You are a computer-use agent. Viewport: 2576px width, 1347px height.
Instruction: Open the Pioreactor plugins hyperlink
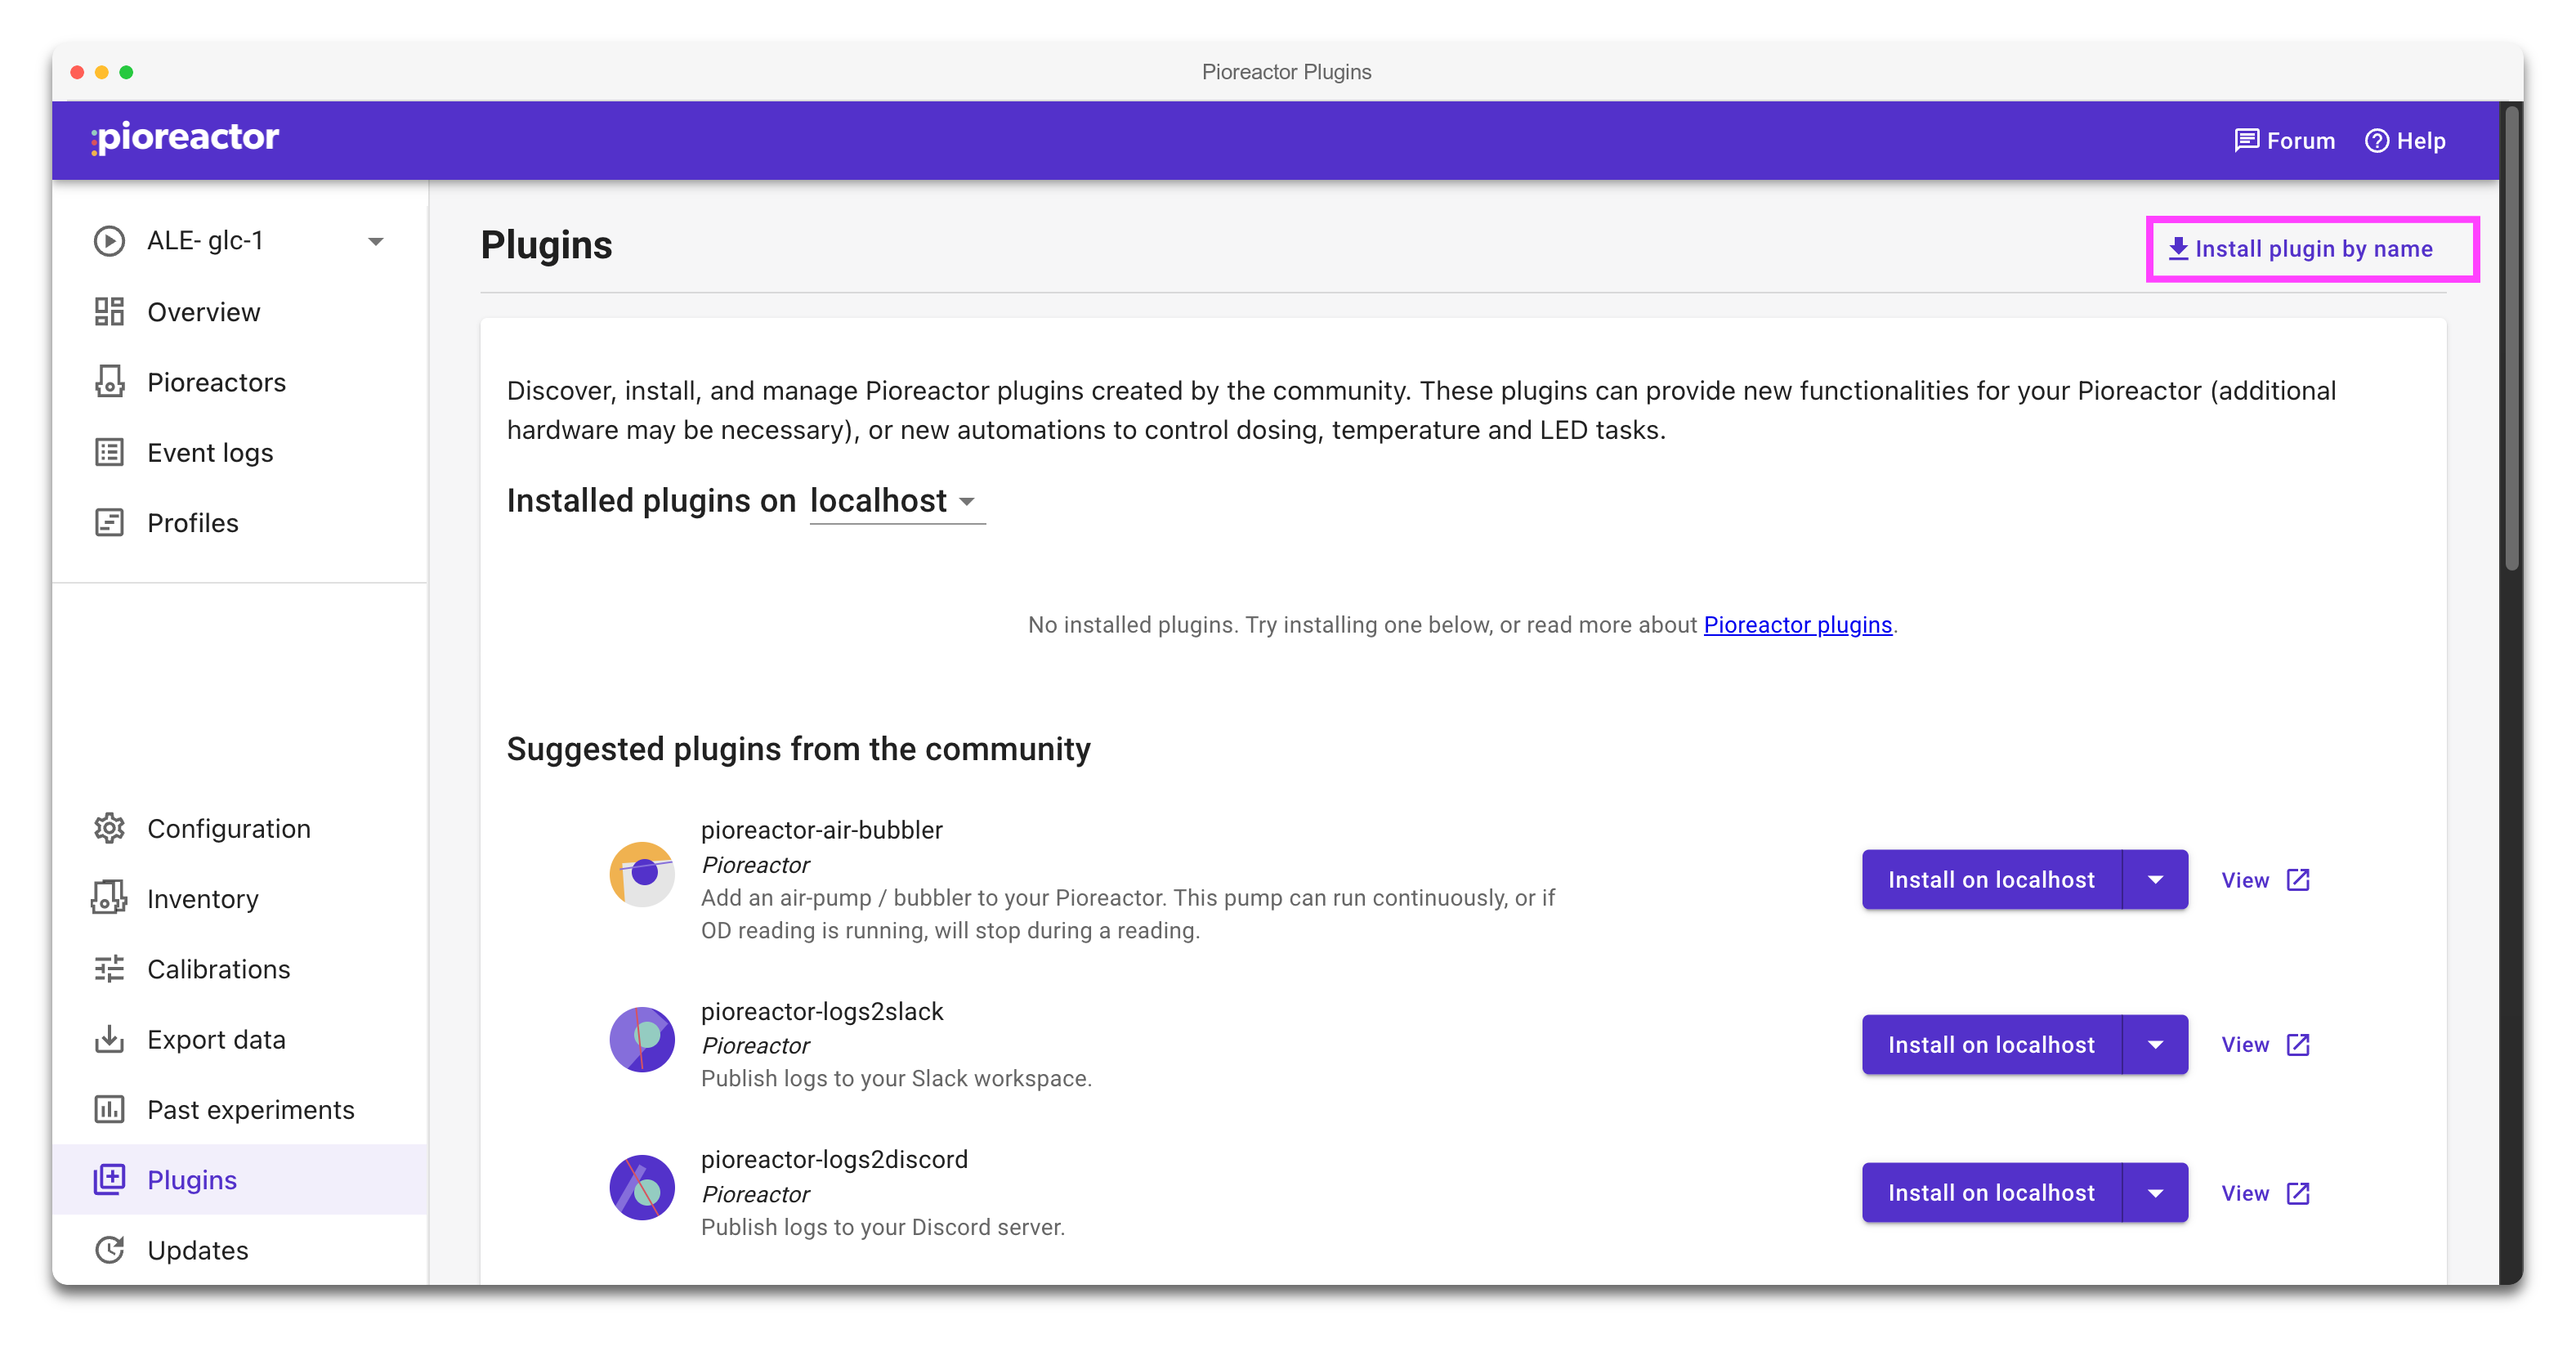click(1797, 625)
